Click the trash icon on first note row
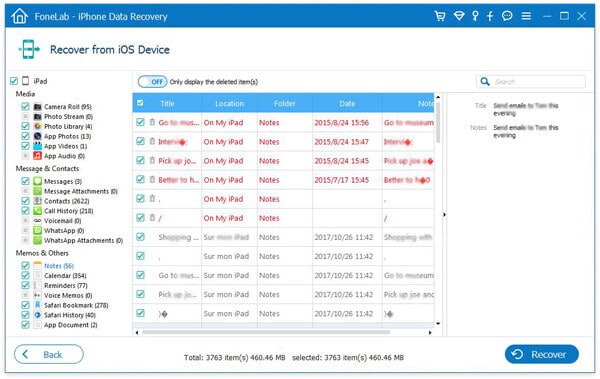The height and width of the screenshot is (379, 600). (152, 122)
